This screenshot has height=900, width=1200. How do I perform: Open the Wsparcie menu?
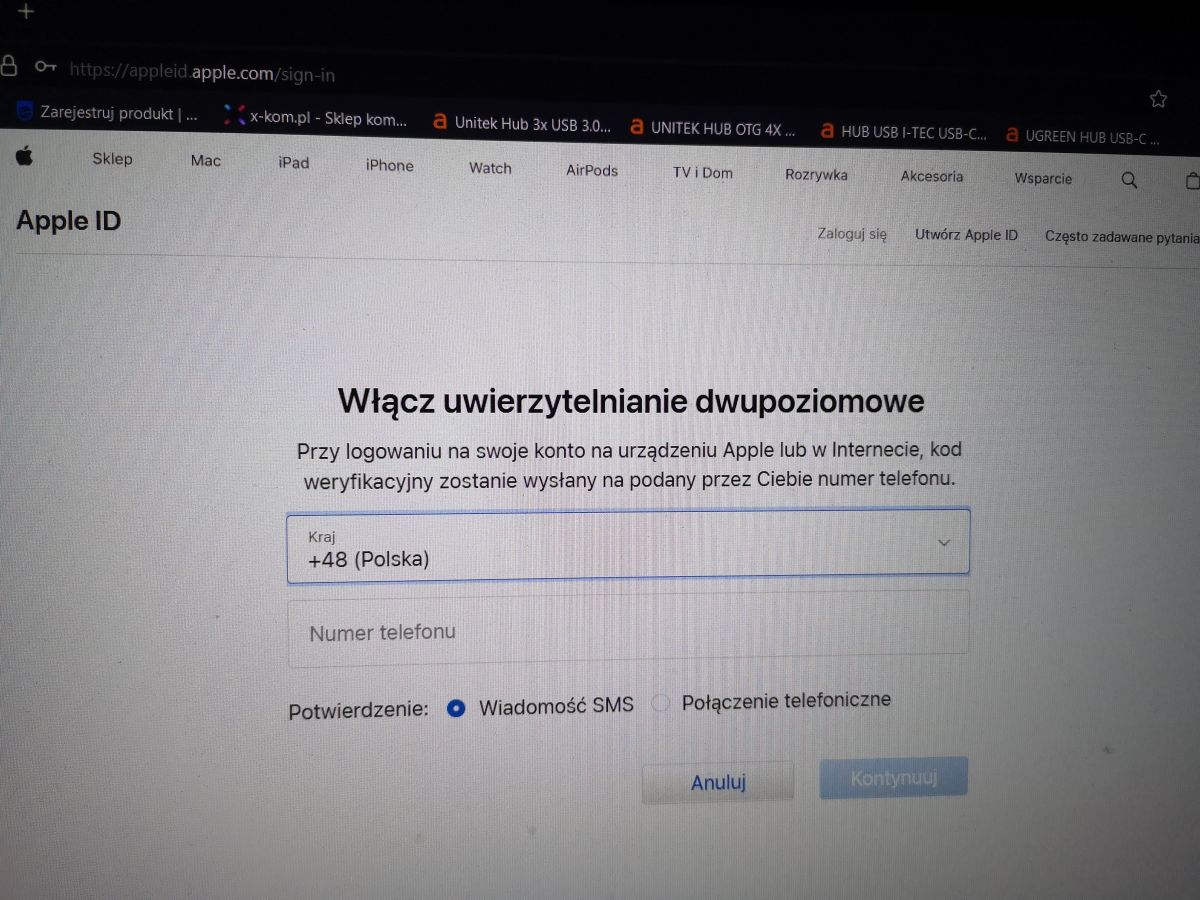[x=1043, y=178]
